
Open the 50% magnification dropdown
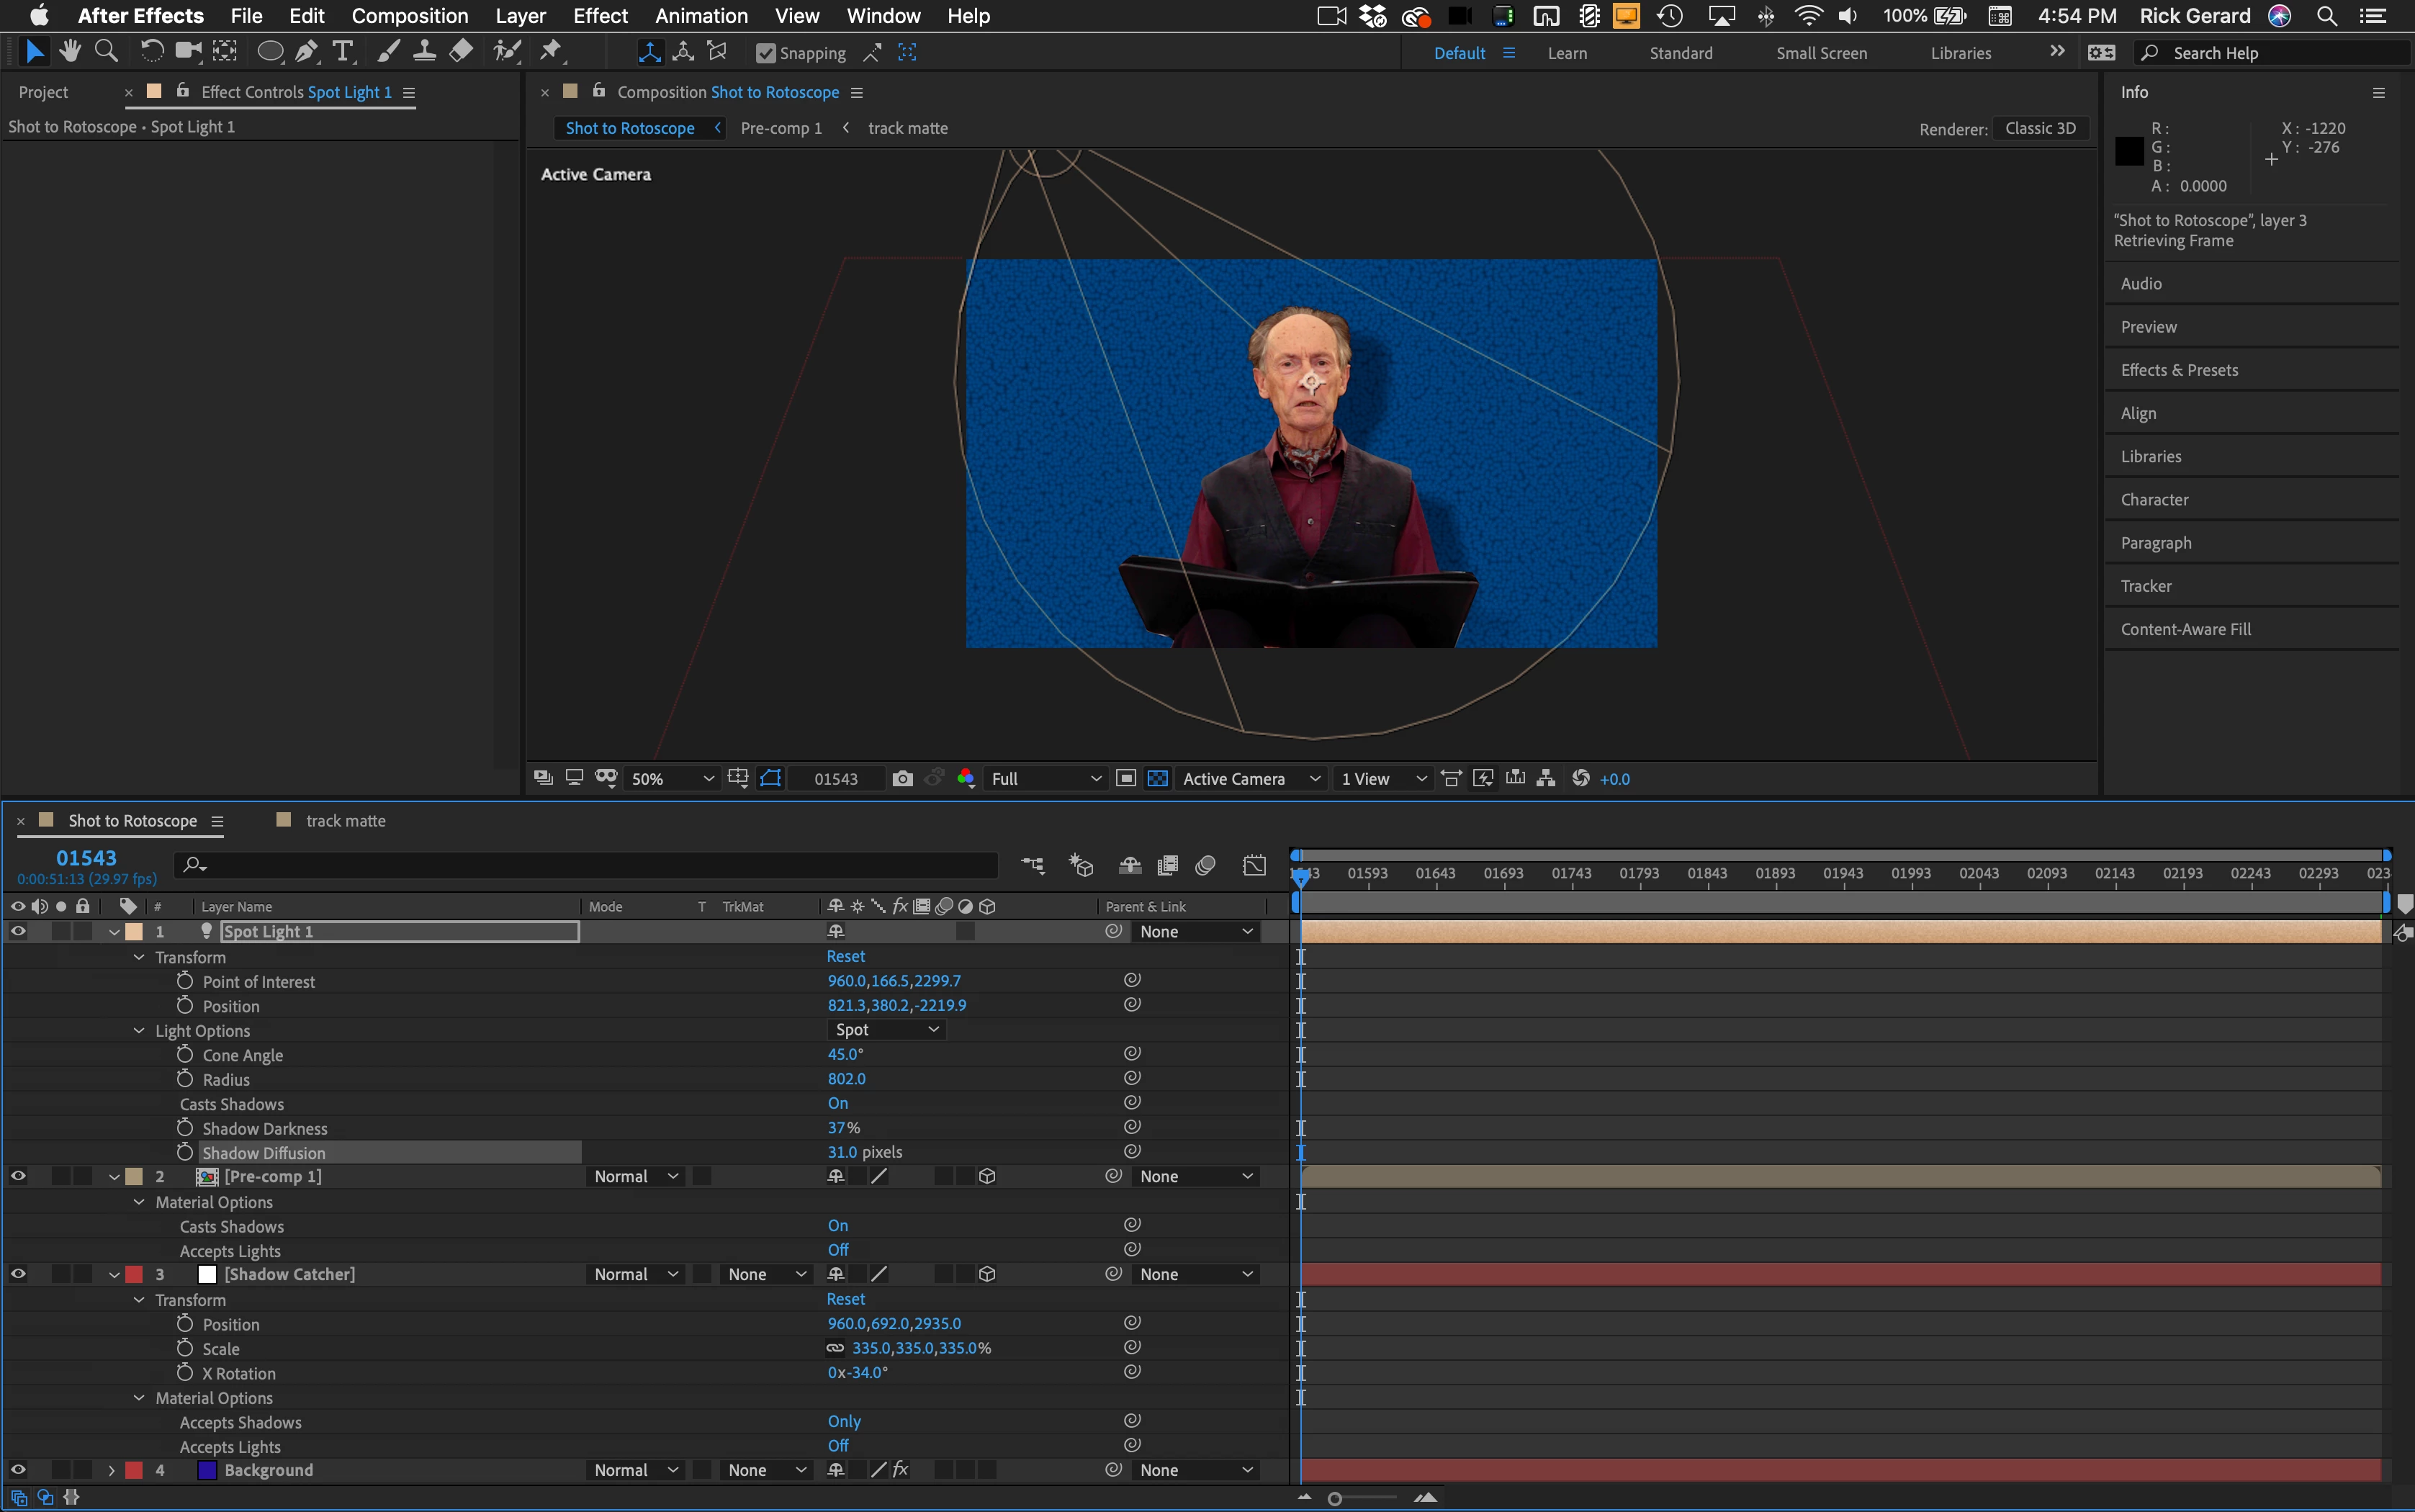pos(671,779)
